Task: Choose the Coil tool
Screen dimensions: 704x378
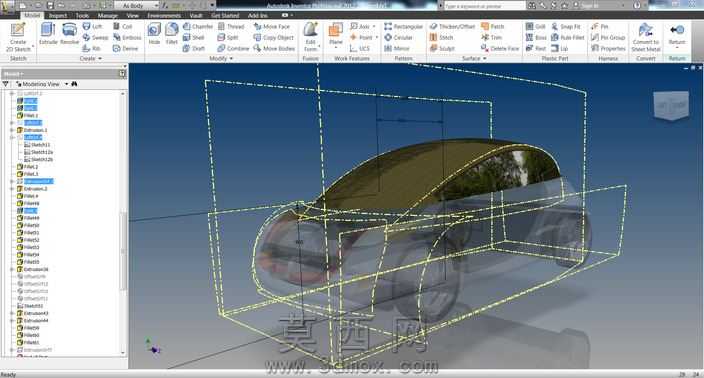Action: 123,27
